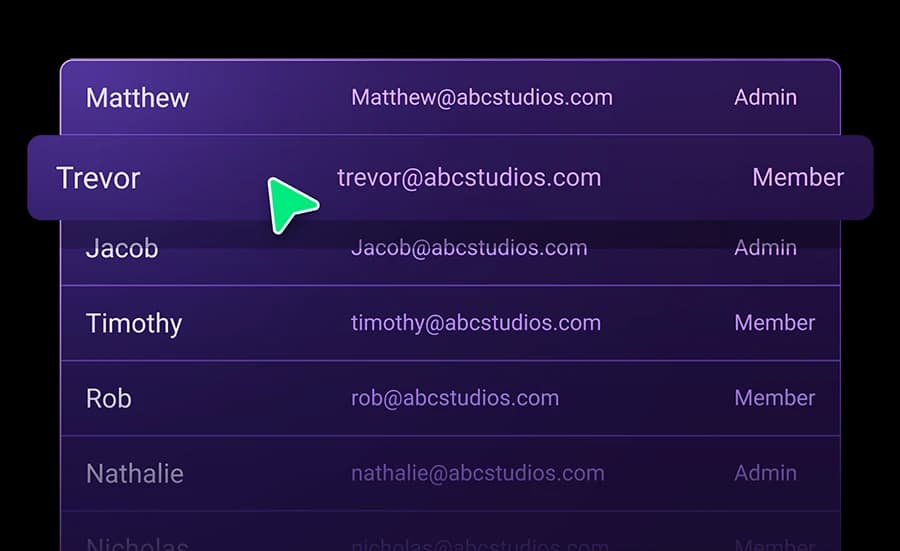This screenshot has height=551, width=900.
Task: Click the green cursor arrow icon
Action: [x=292, y=205]
